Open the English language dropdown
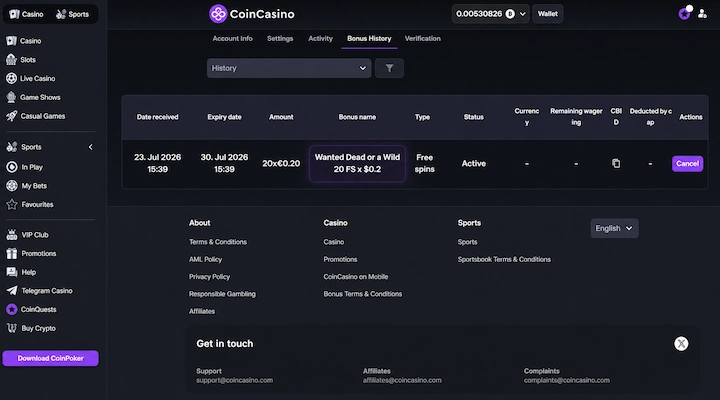 tap(614, 228)
